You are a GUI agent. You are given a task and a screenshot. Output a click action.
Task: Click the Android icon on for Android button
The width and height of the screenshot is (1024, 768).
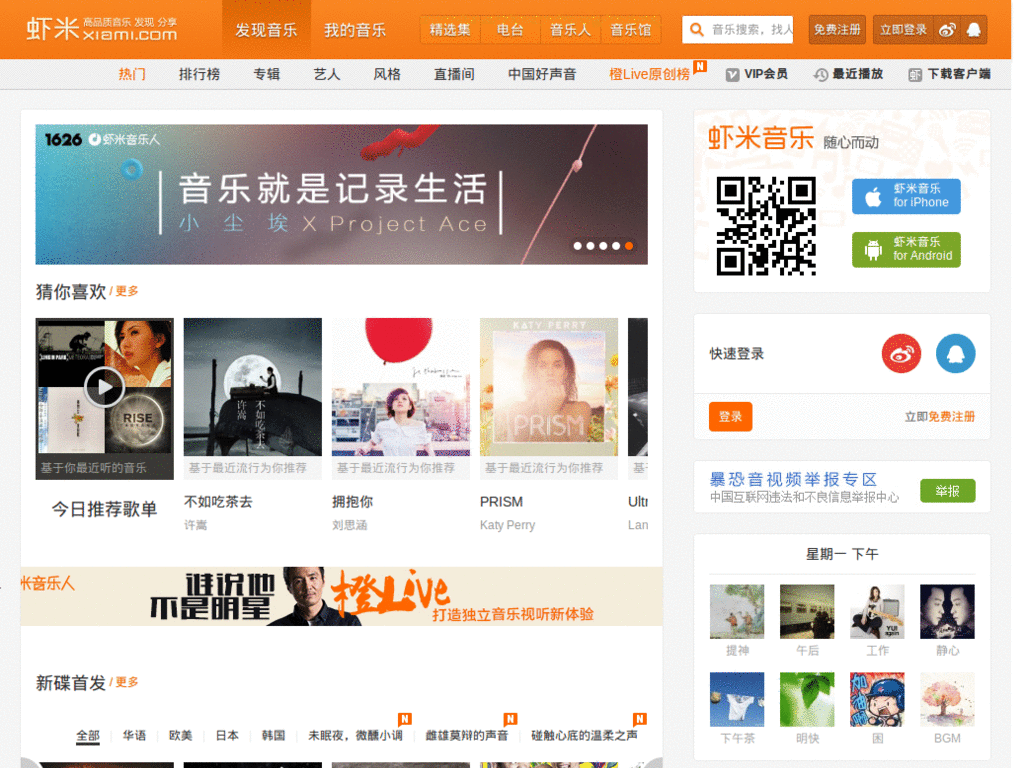[x=872, y=250]
